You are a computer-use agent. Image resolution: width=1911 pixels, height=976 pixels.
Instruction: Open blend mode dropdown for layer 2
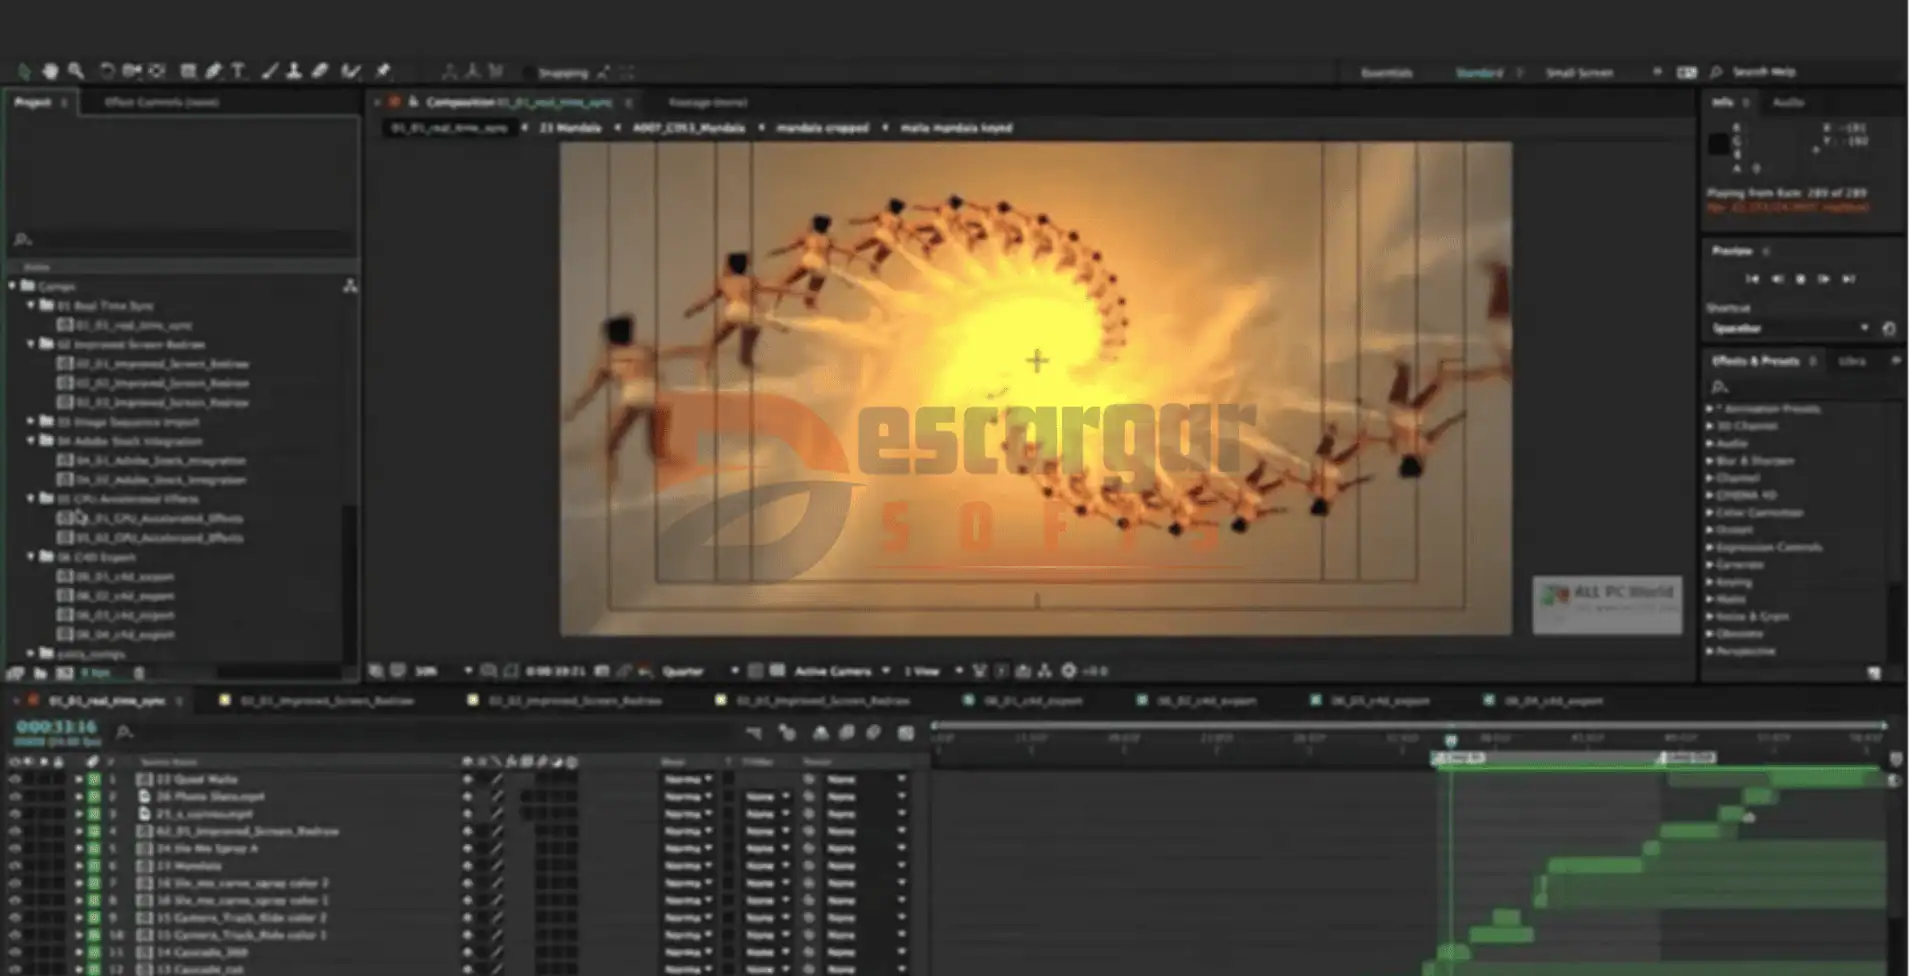point(688,797)
